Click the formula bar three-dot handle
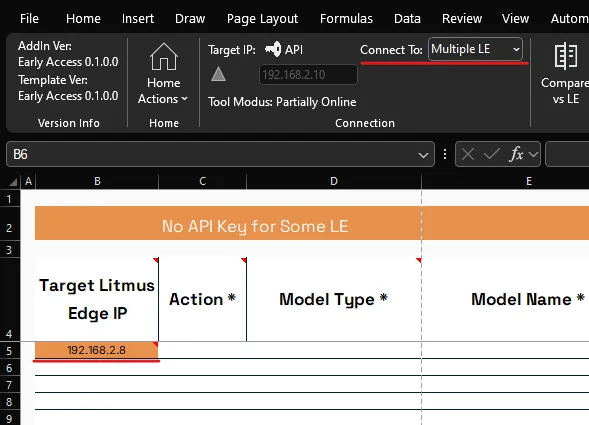The width and height of the screenshot is (589, 425). pyautogui.click(x=445, y=154)
